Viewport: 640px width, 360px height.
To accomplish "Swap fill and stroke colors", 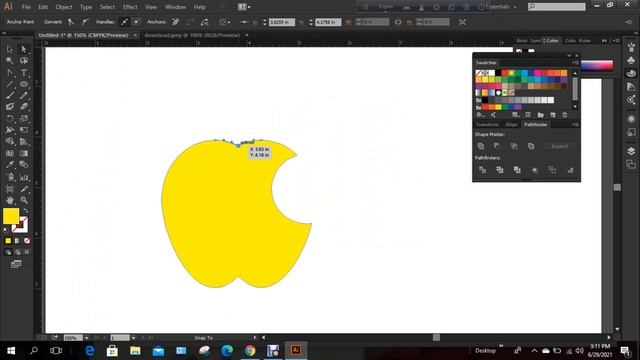I will click(x=25, y=211).
